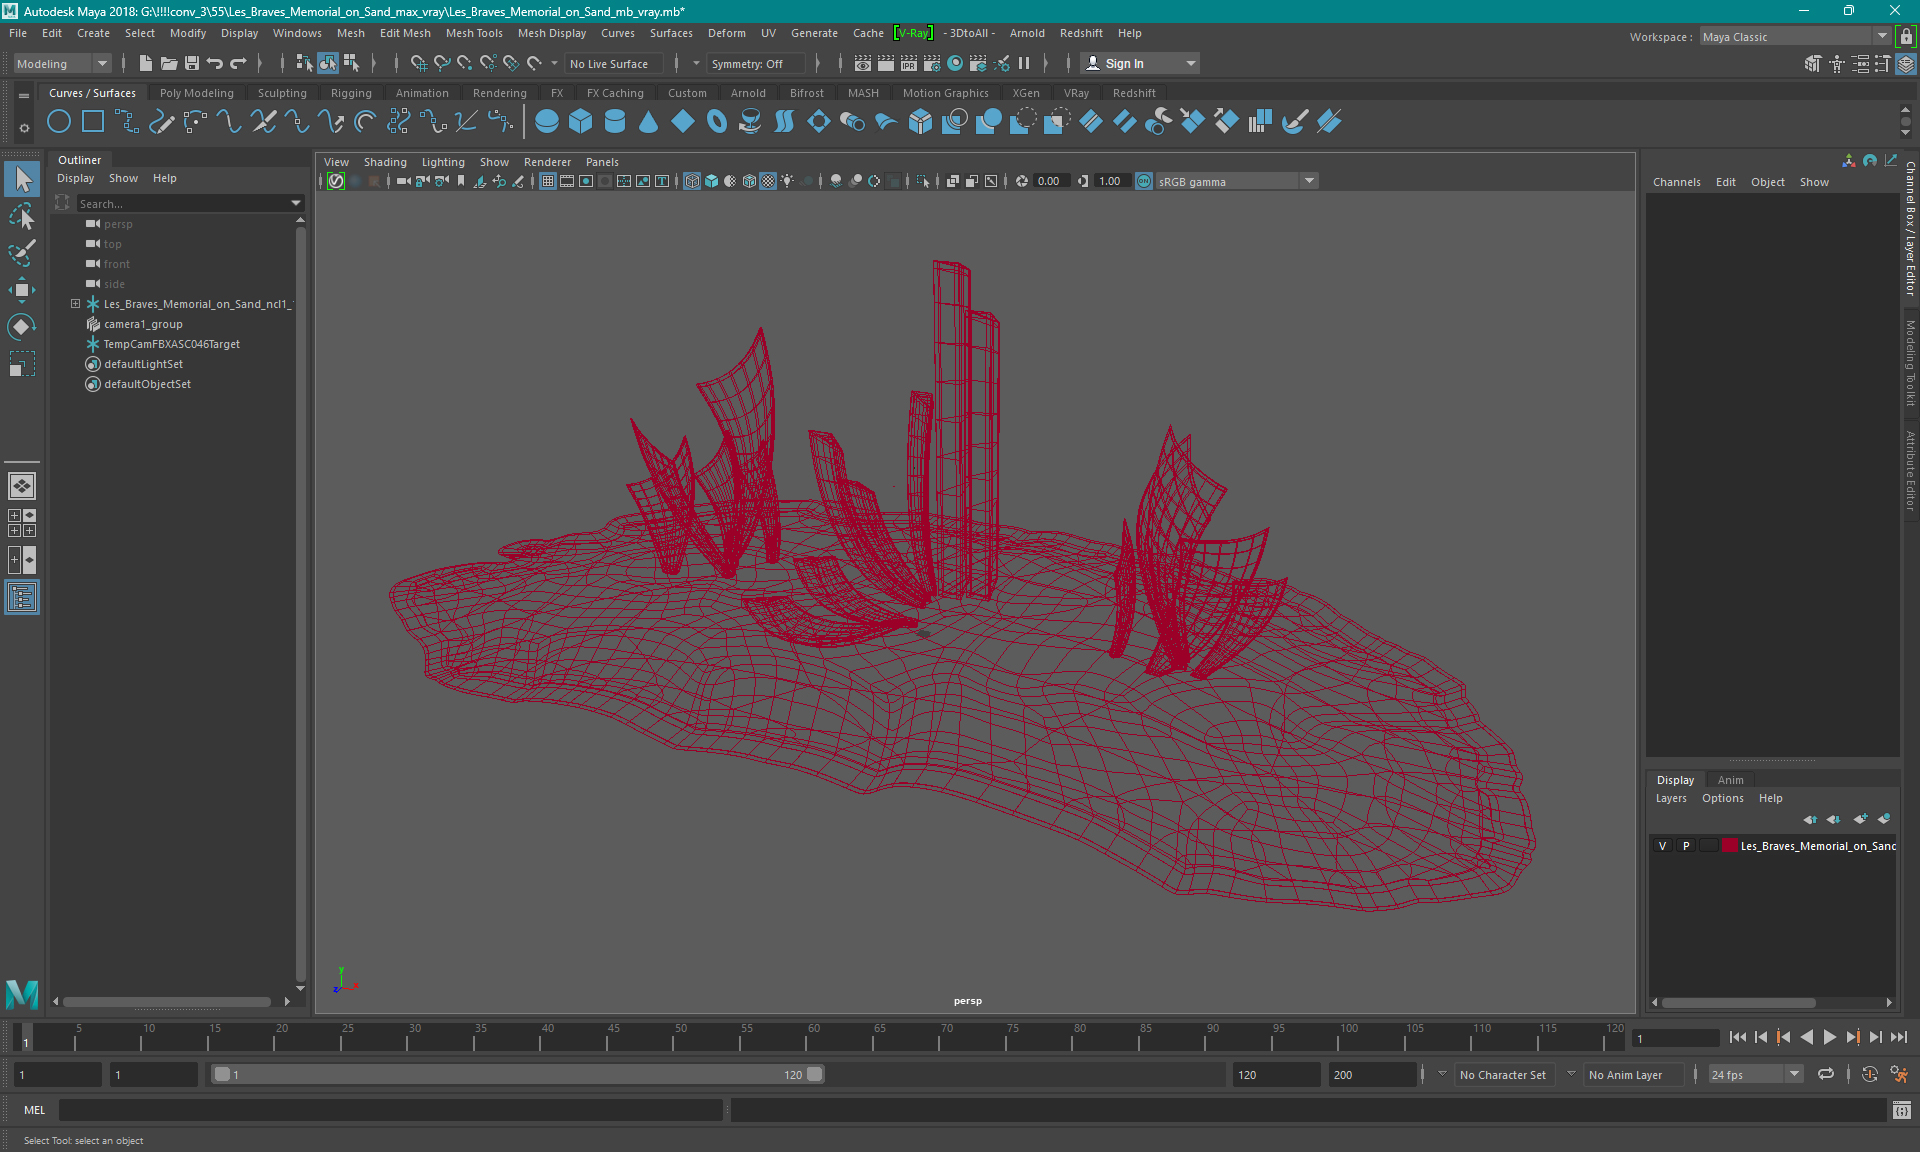
Task: Switch to four view layout
Action: tap(22, 523)
